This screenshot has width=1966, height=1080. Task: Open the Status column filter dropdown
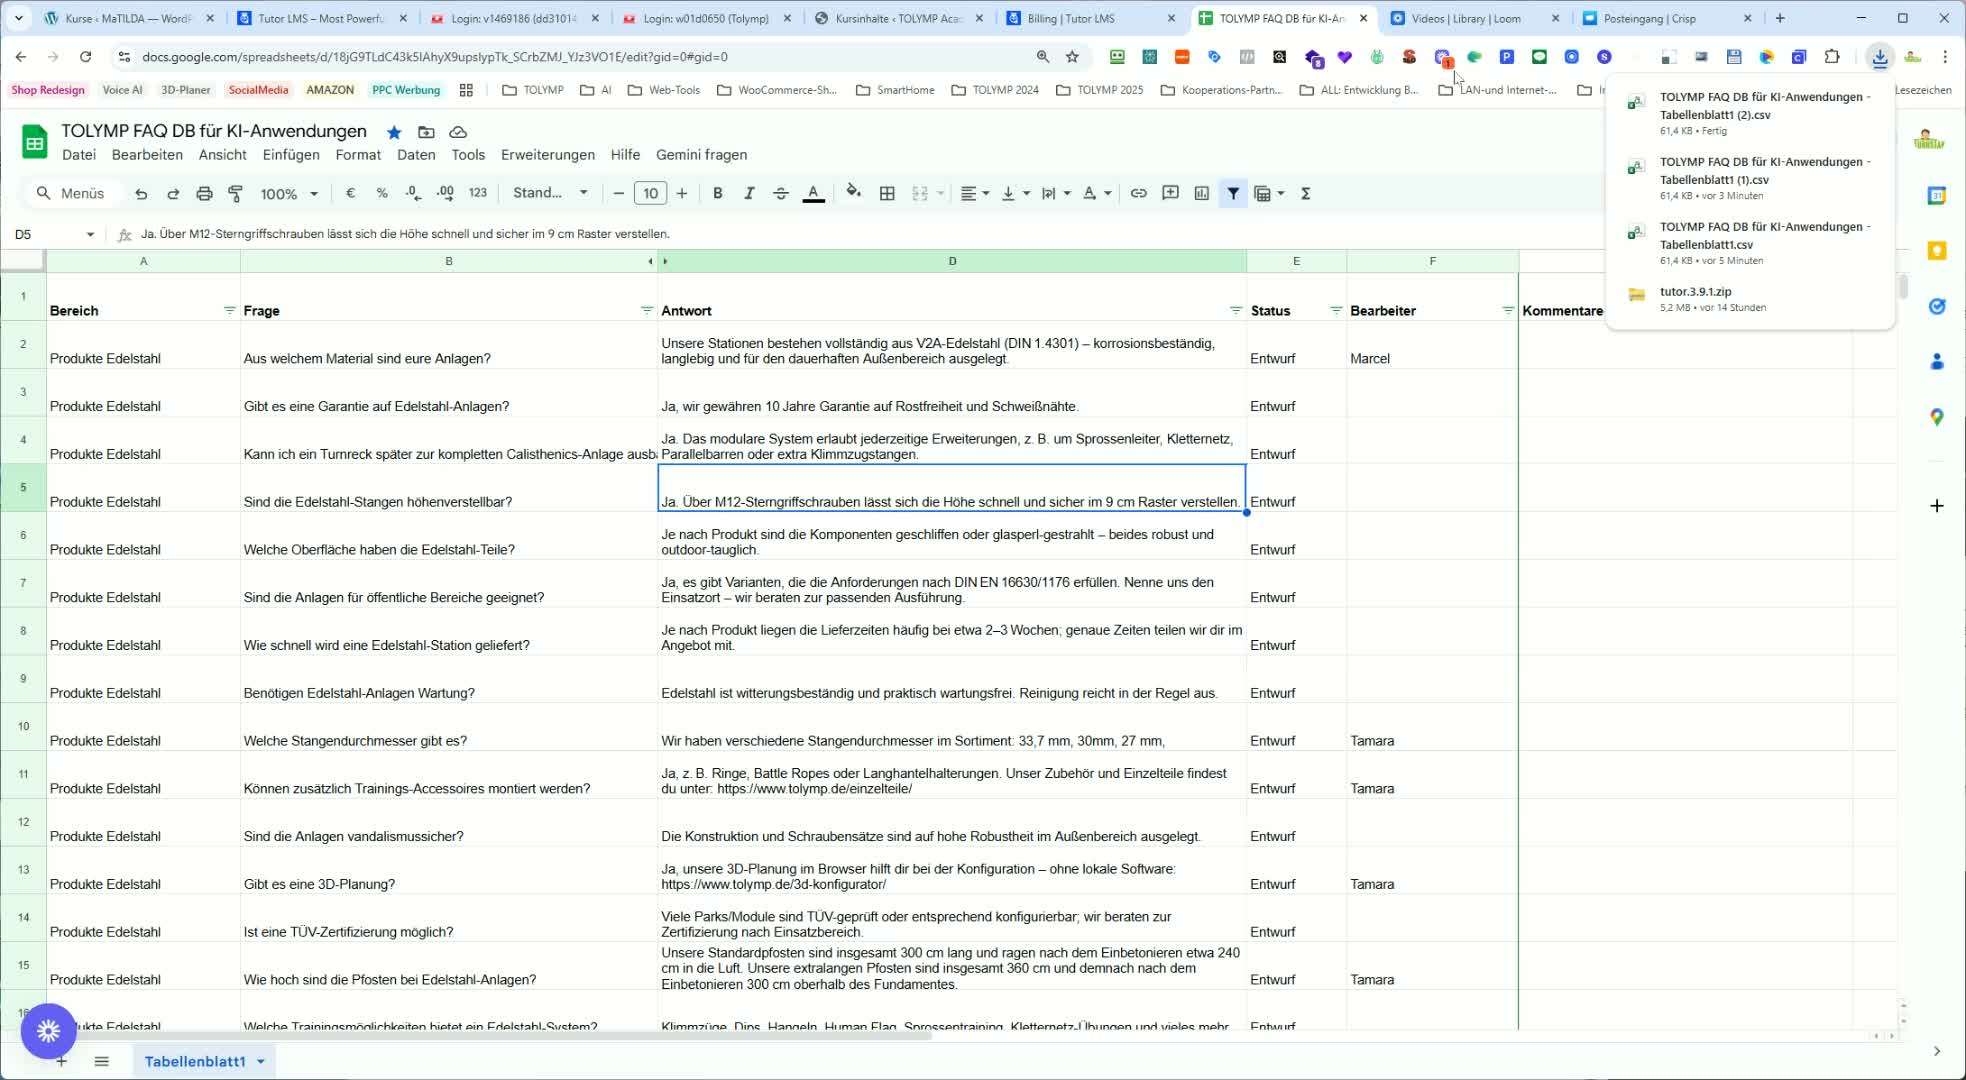pyautogui.click(x=1336, y=311)
